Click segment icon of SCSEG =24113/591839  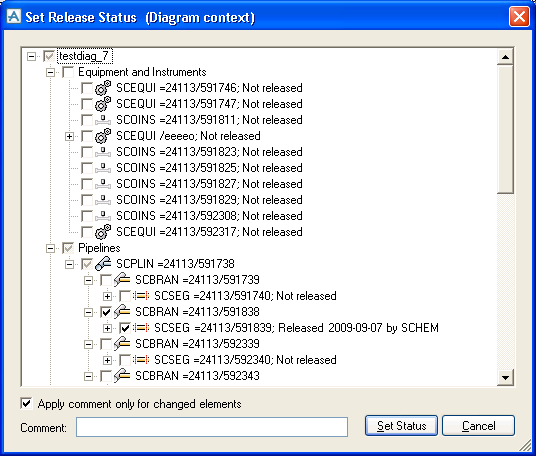[x=141, y=328]
